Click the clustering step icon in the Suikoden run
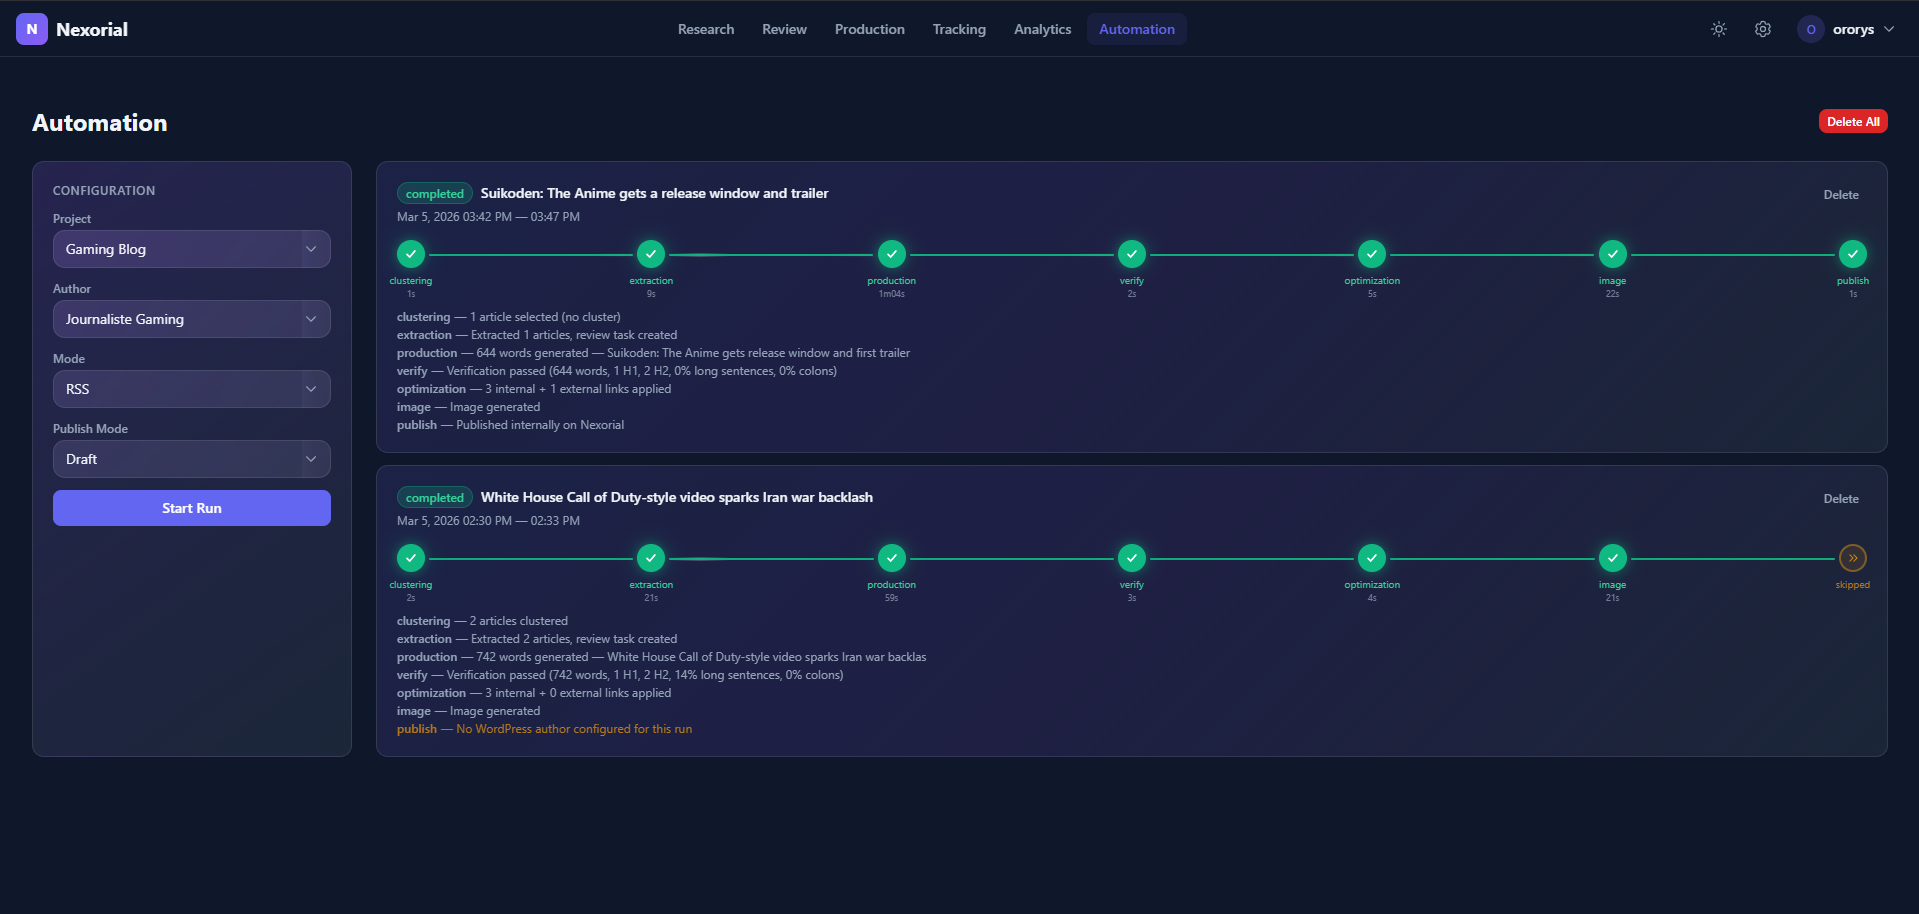 click(x=410, y=253)
